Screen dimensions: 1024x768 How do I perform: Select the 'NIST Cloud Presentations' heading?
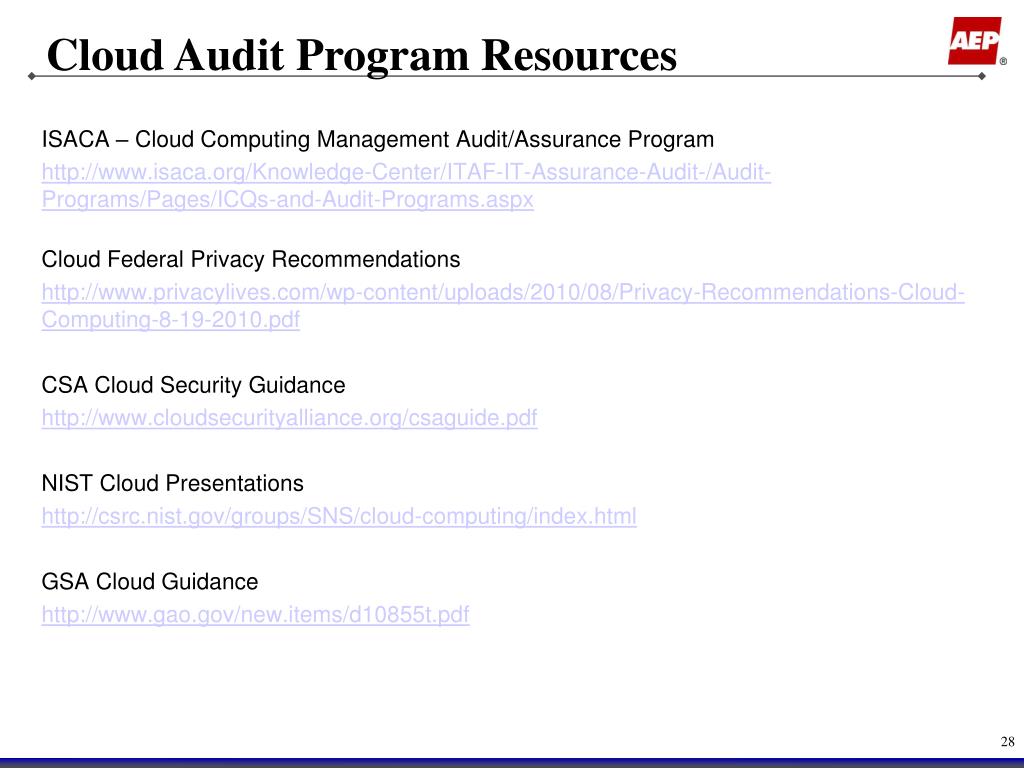[x=172, y=483]
